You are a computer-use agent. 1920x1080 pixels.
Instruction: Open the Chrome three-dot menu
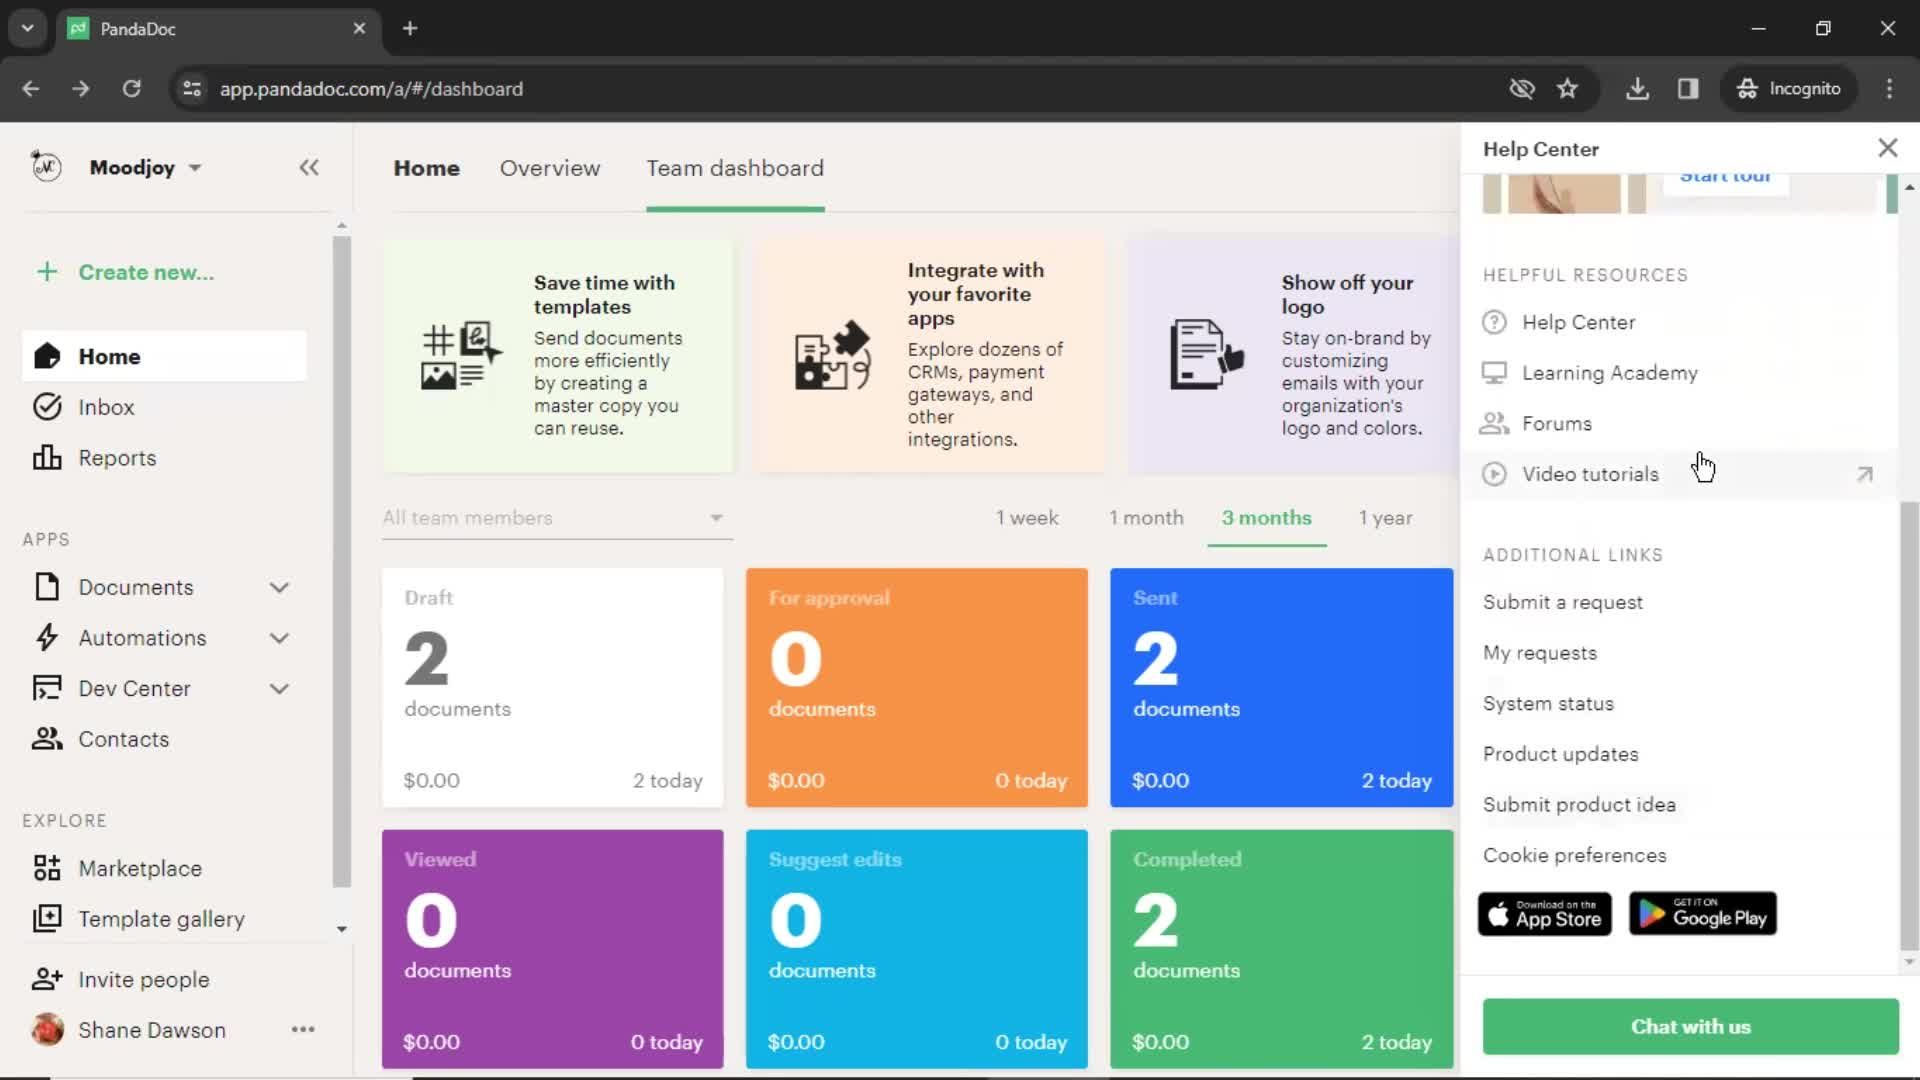coord(1889,88)
